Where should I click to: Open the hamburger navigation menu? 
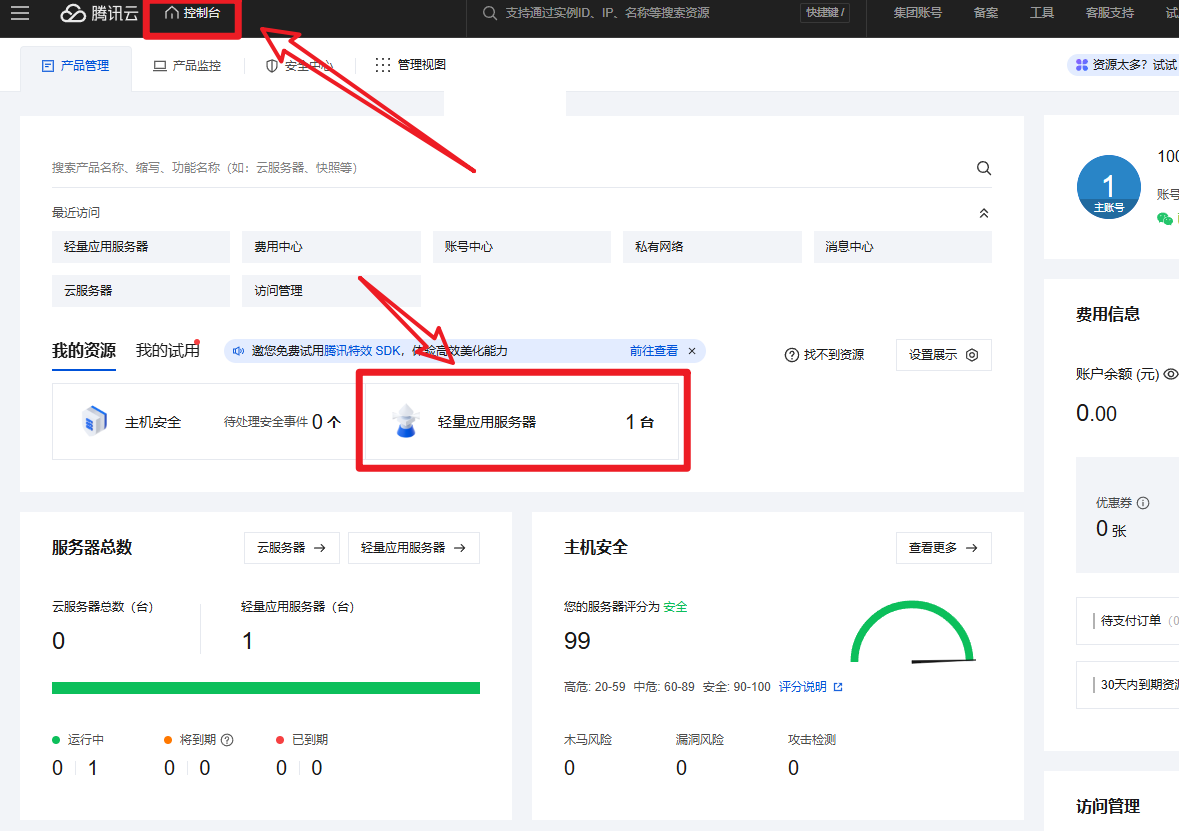[20, 13]
